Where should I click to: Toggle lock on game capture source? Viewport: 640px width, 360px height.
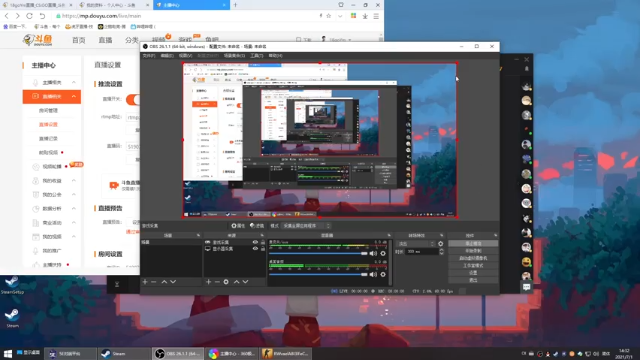tap(263, 242)
